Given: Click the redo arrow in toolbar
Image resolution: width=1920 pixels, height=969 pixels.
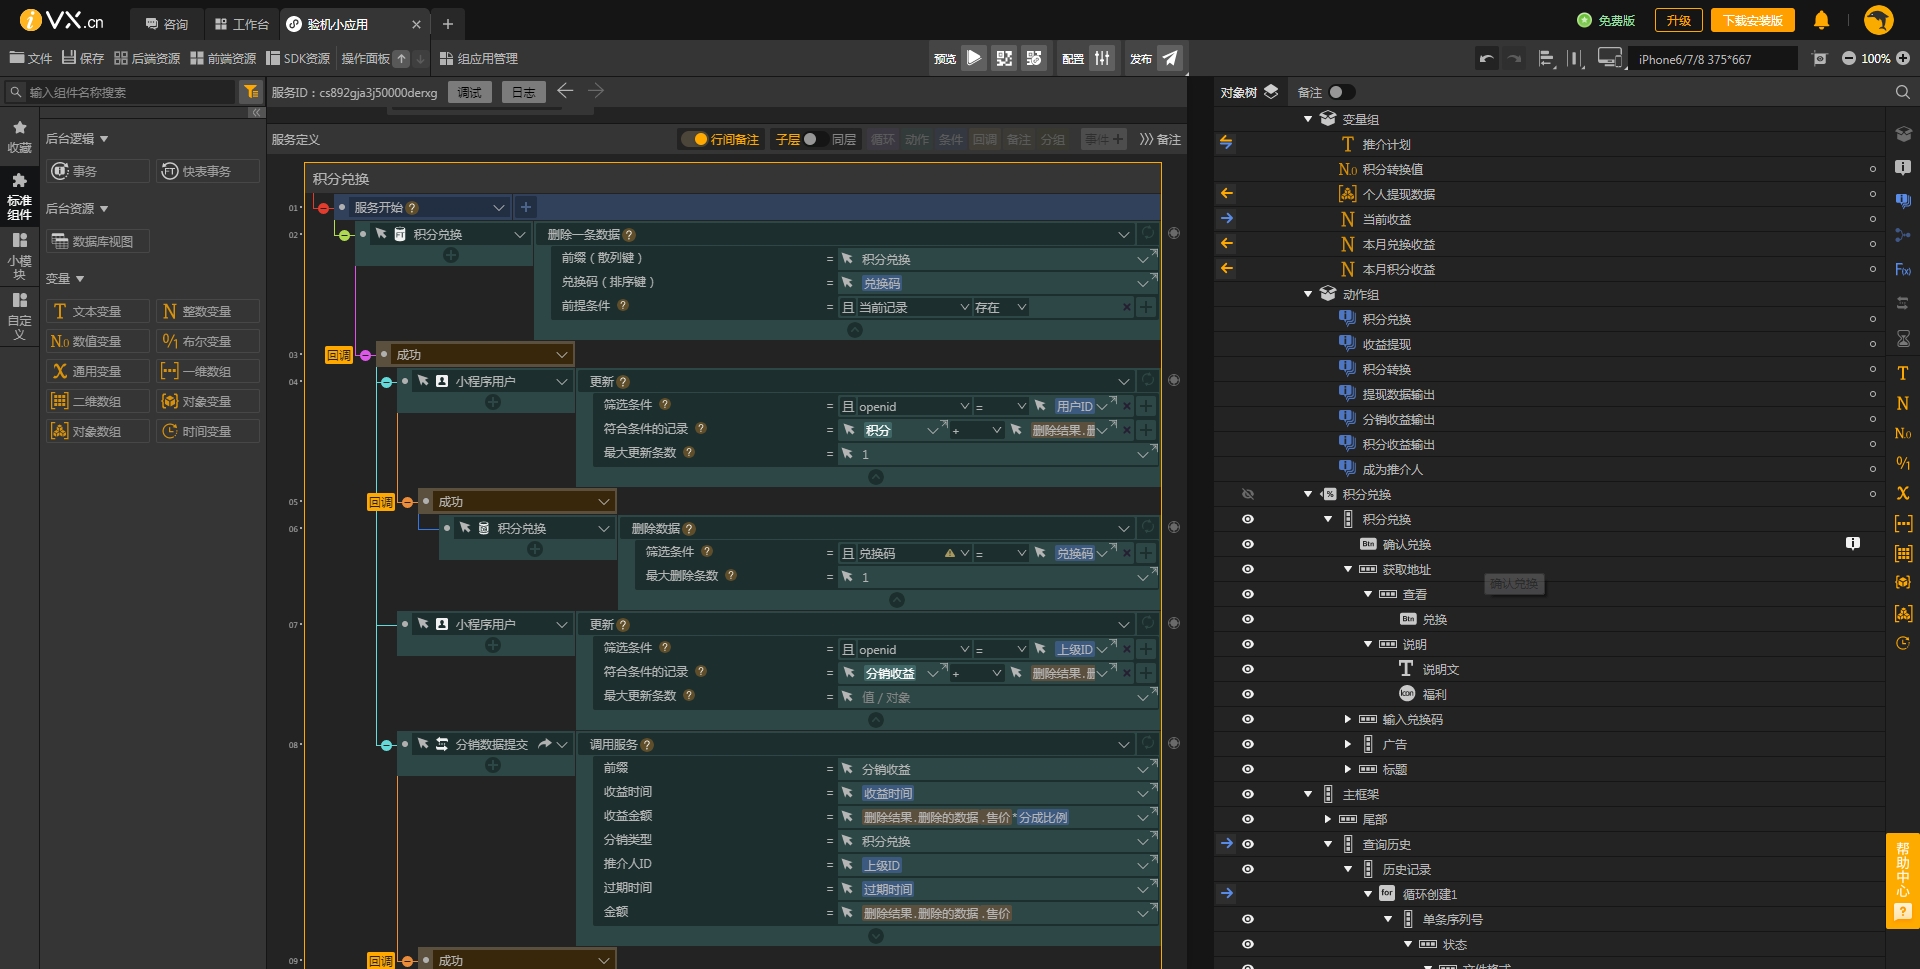Looking at the screenshot, I should pos(1515,59).
